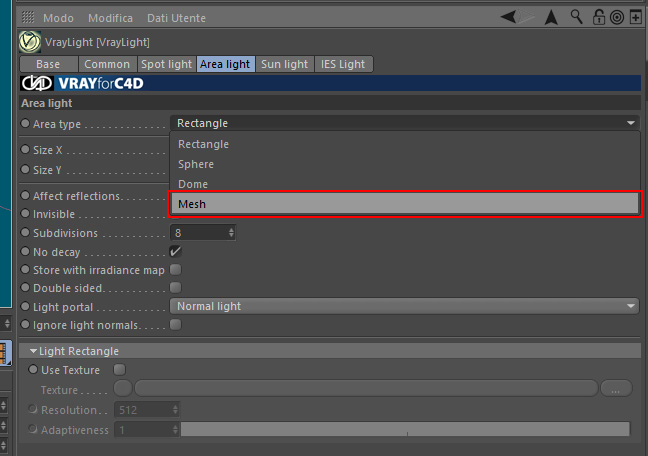This screenshot has width=648, height=456.
Task: Switch to the Sun light tab
Action: tap(284, 64)
